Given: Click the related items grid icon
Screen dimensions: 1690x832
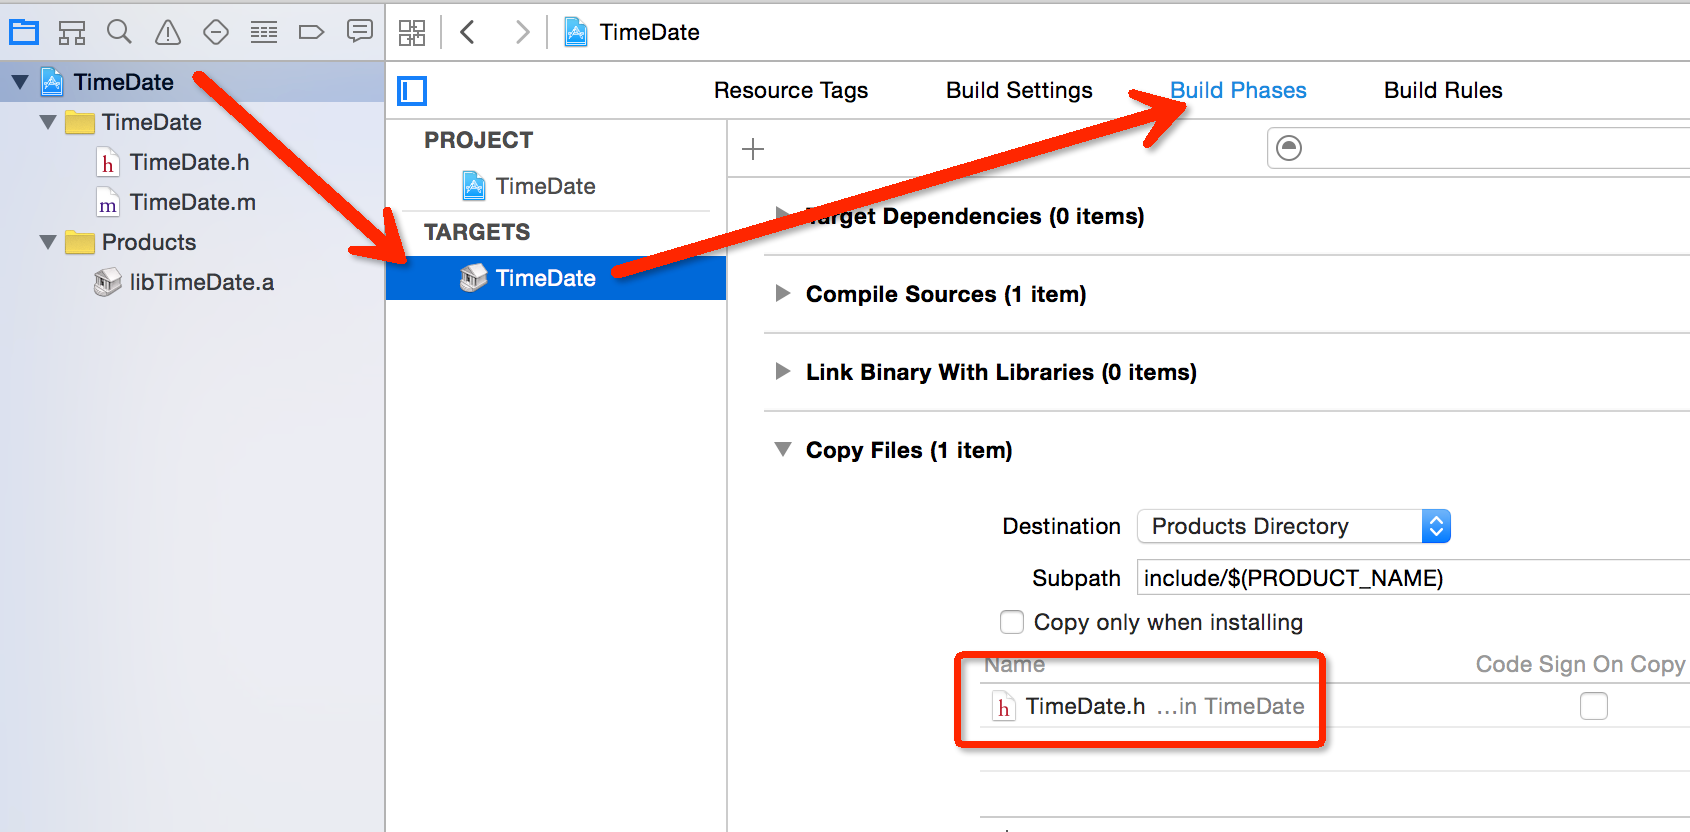Looking at the screenshot, I should coord(412,32).
